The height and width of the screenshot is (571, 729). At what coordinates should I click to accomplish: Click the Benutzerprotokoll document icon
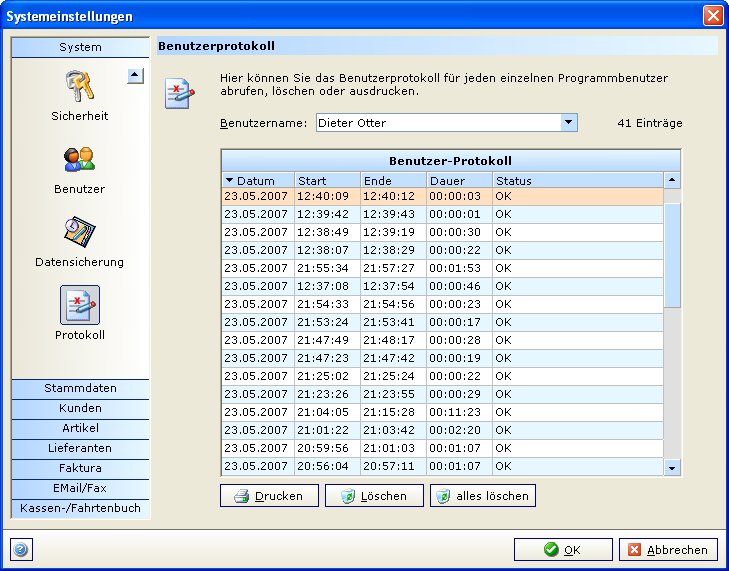pos(180,92)
